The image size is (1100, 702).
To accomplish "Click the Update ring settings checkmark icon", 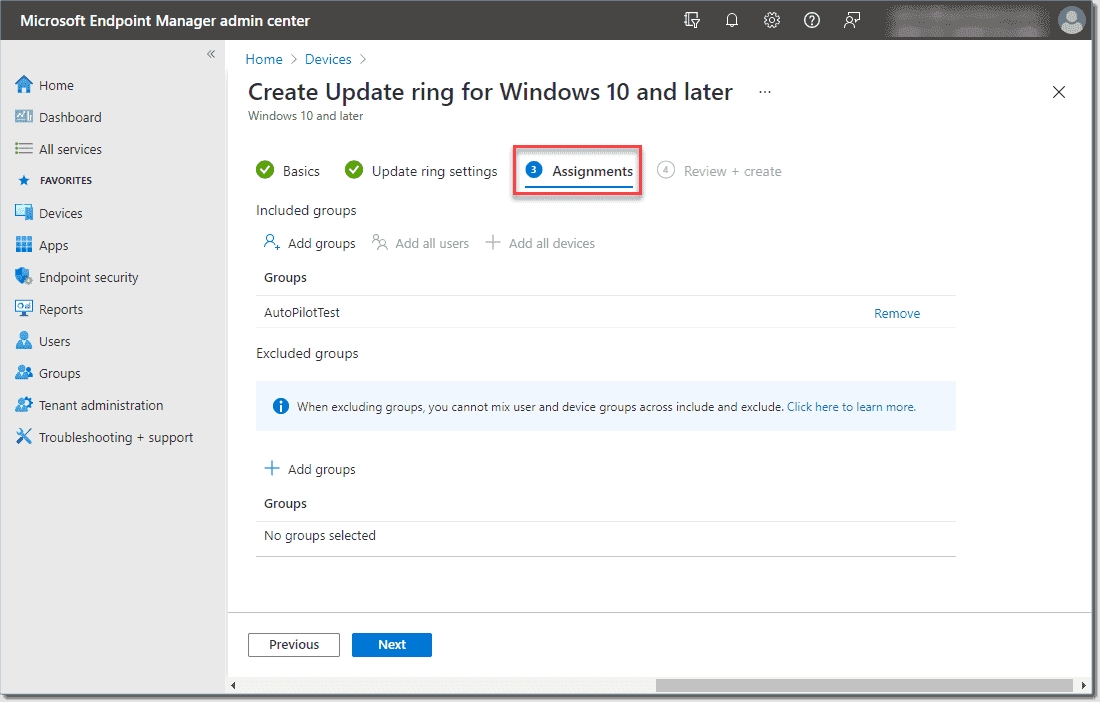I will 354,170.
